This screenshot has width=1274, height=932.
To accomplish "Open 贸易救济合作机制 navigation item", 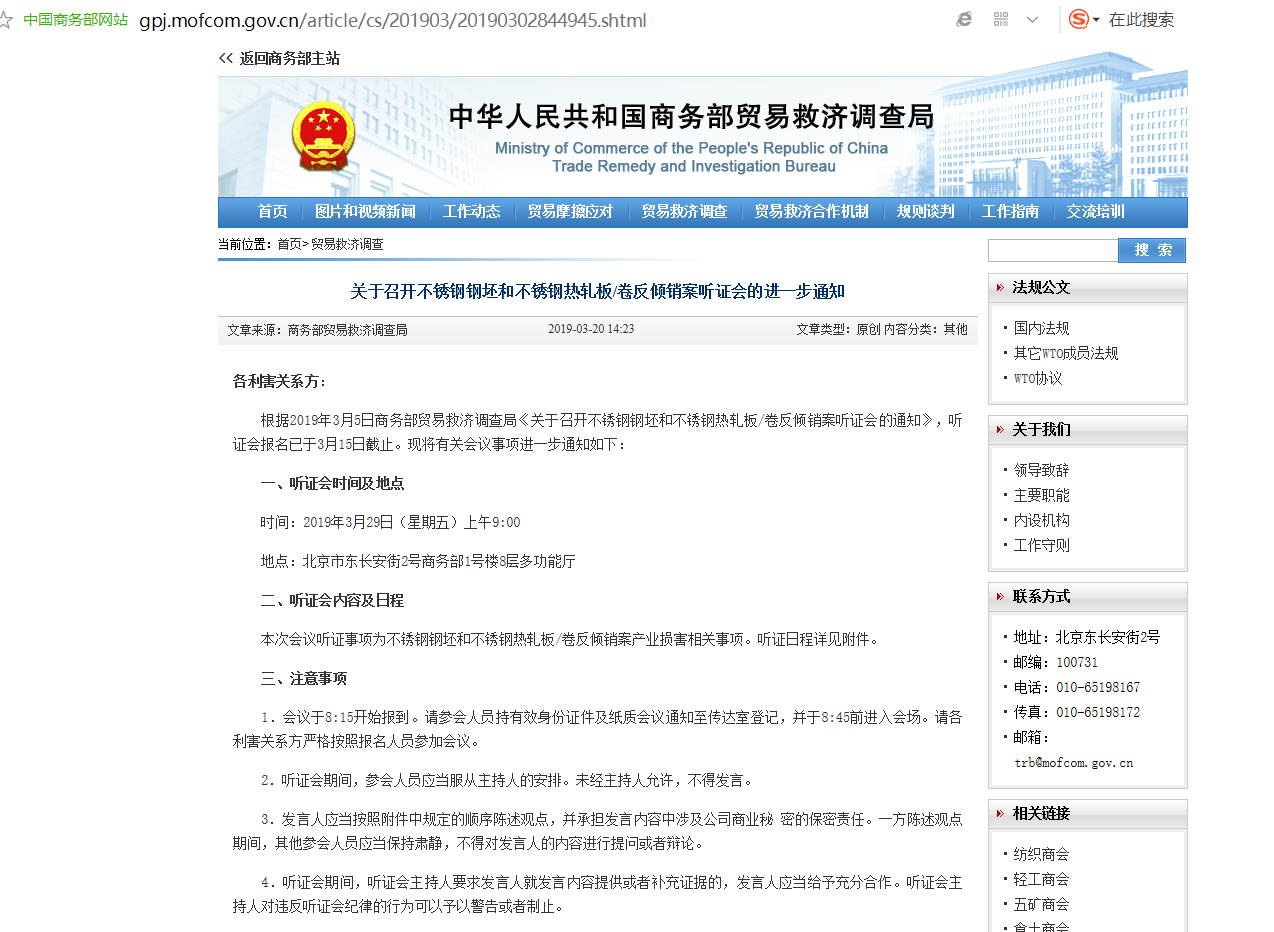I will pyautogui.click(x=811, y=211).
